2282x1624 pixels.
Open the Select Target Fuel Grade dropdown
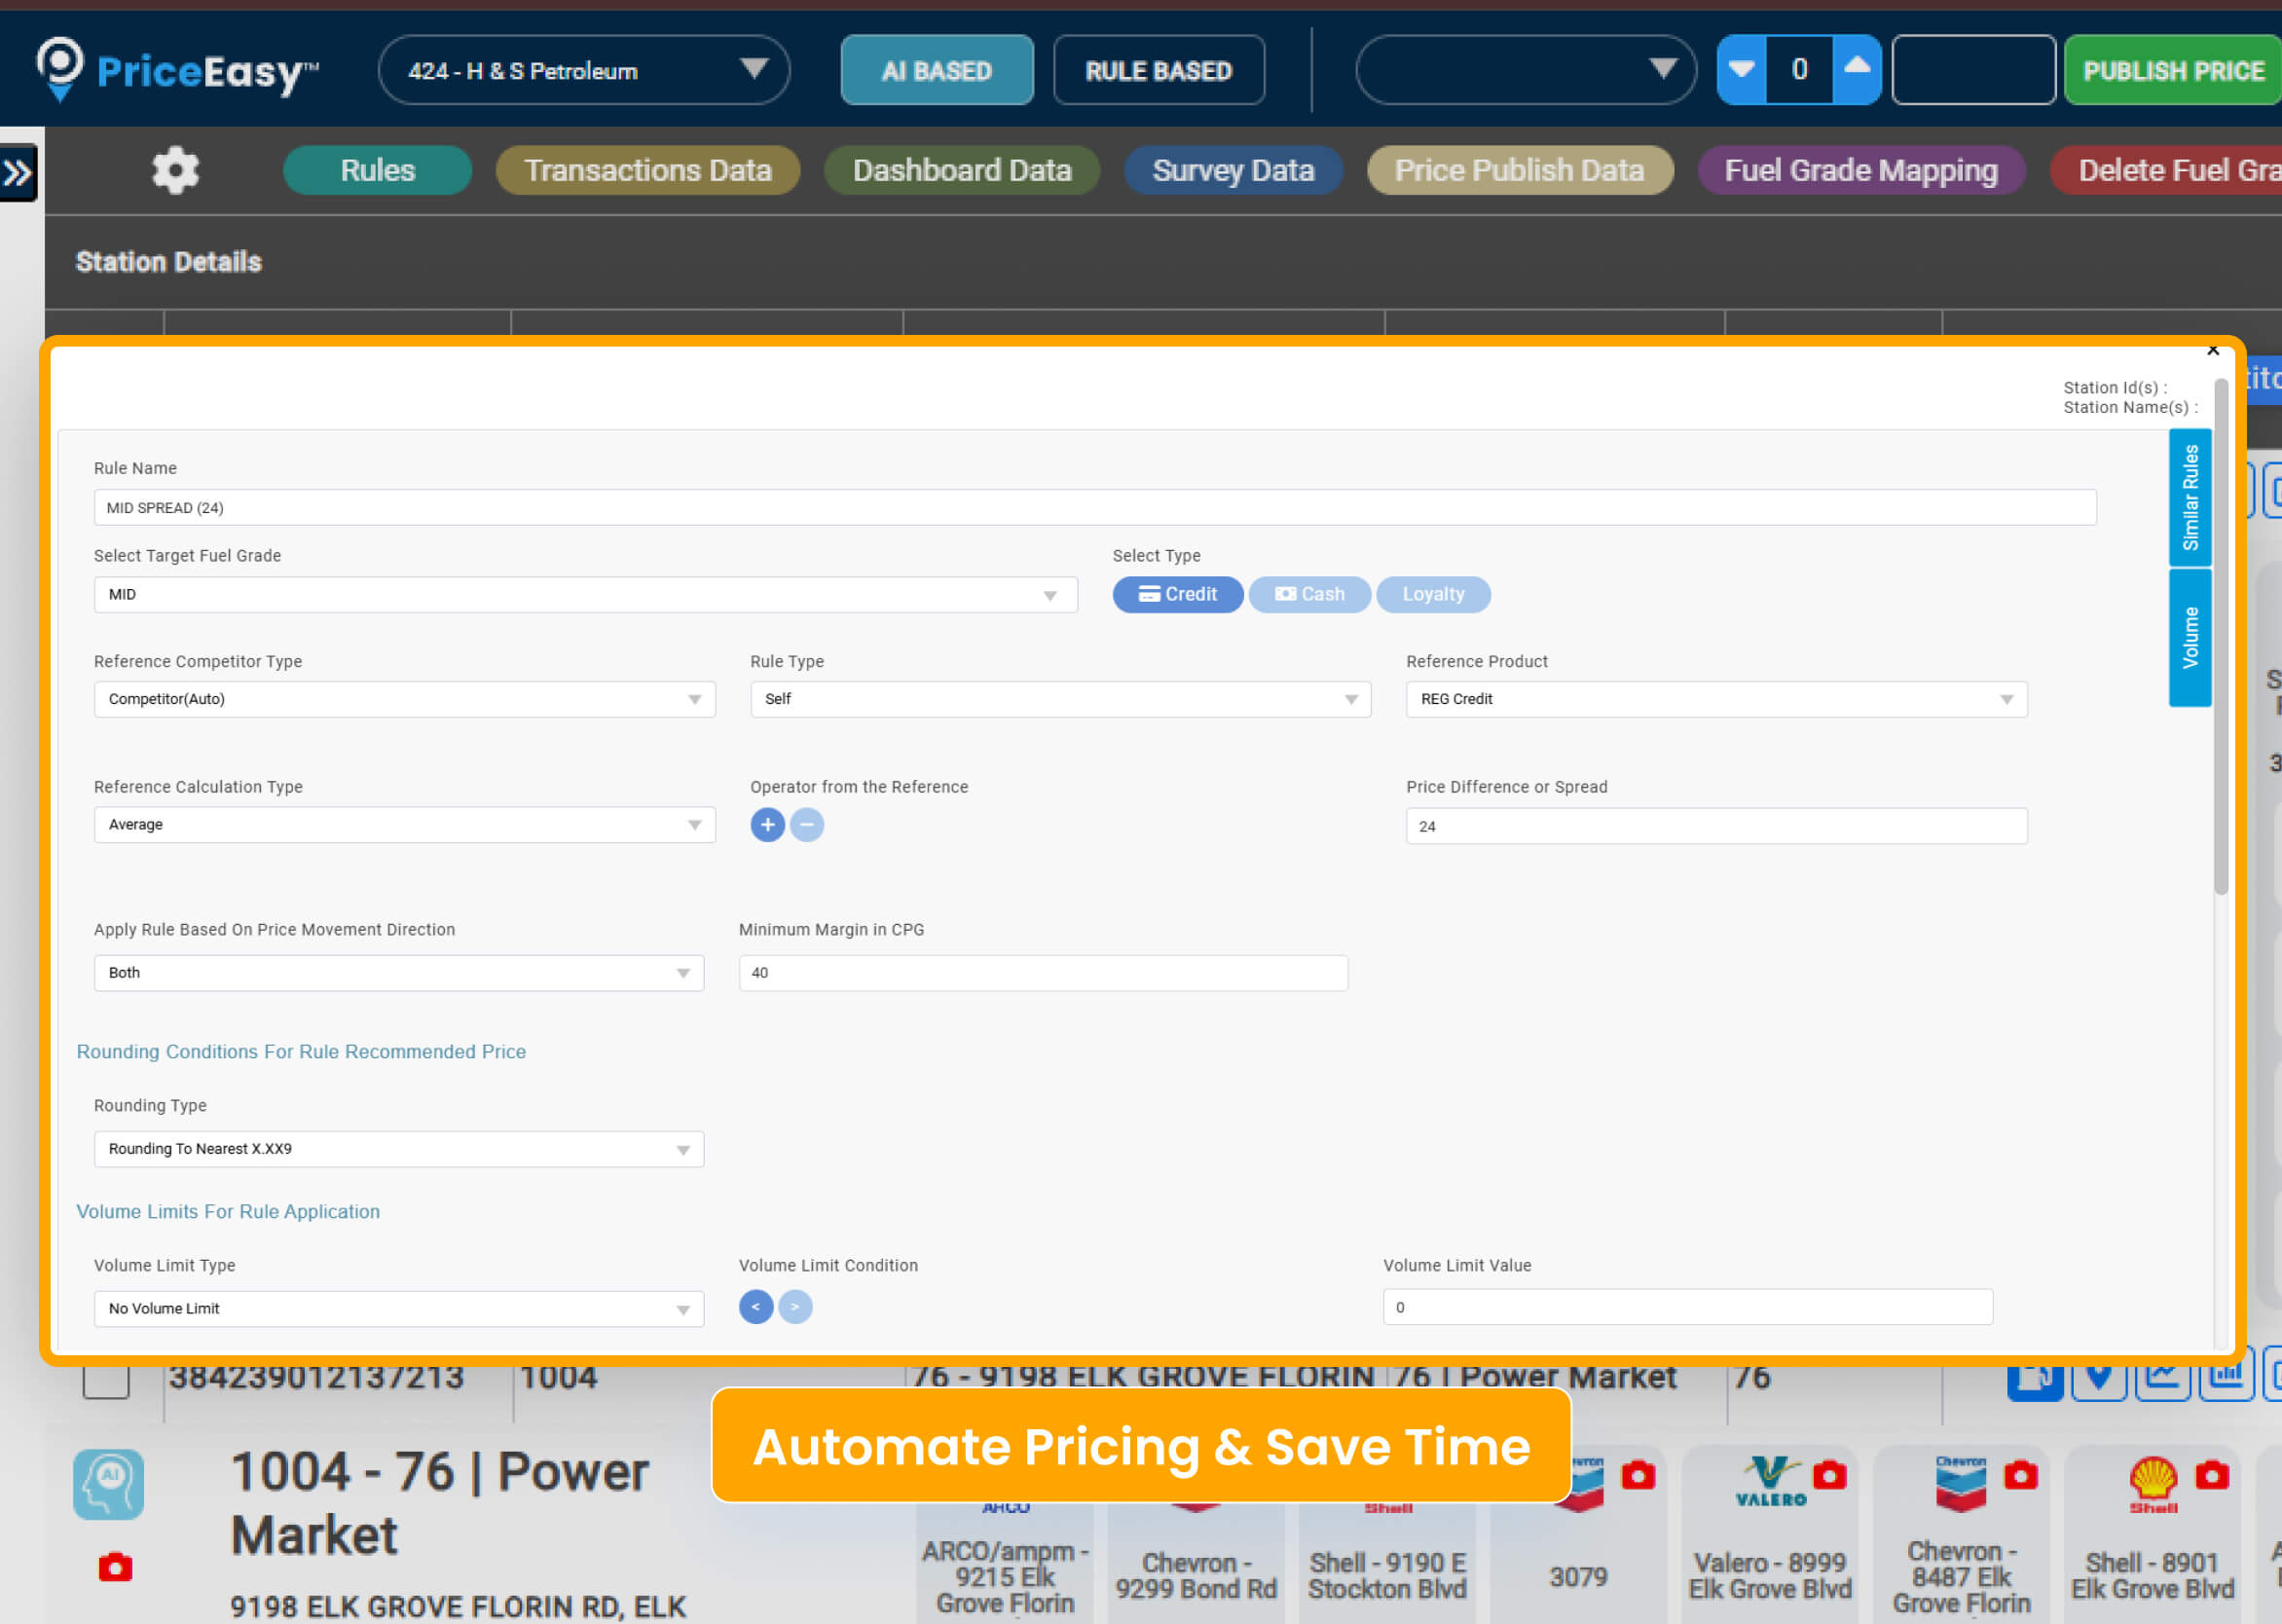(585, 595)
